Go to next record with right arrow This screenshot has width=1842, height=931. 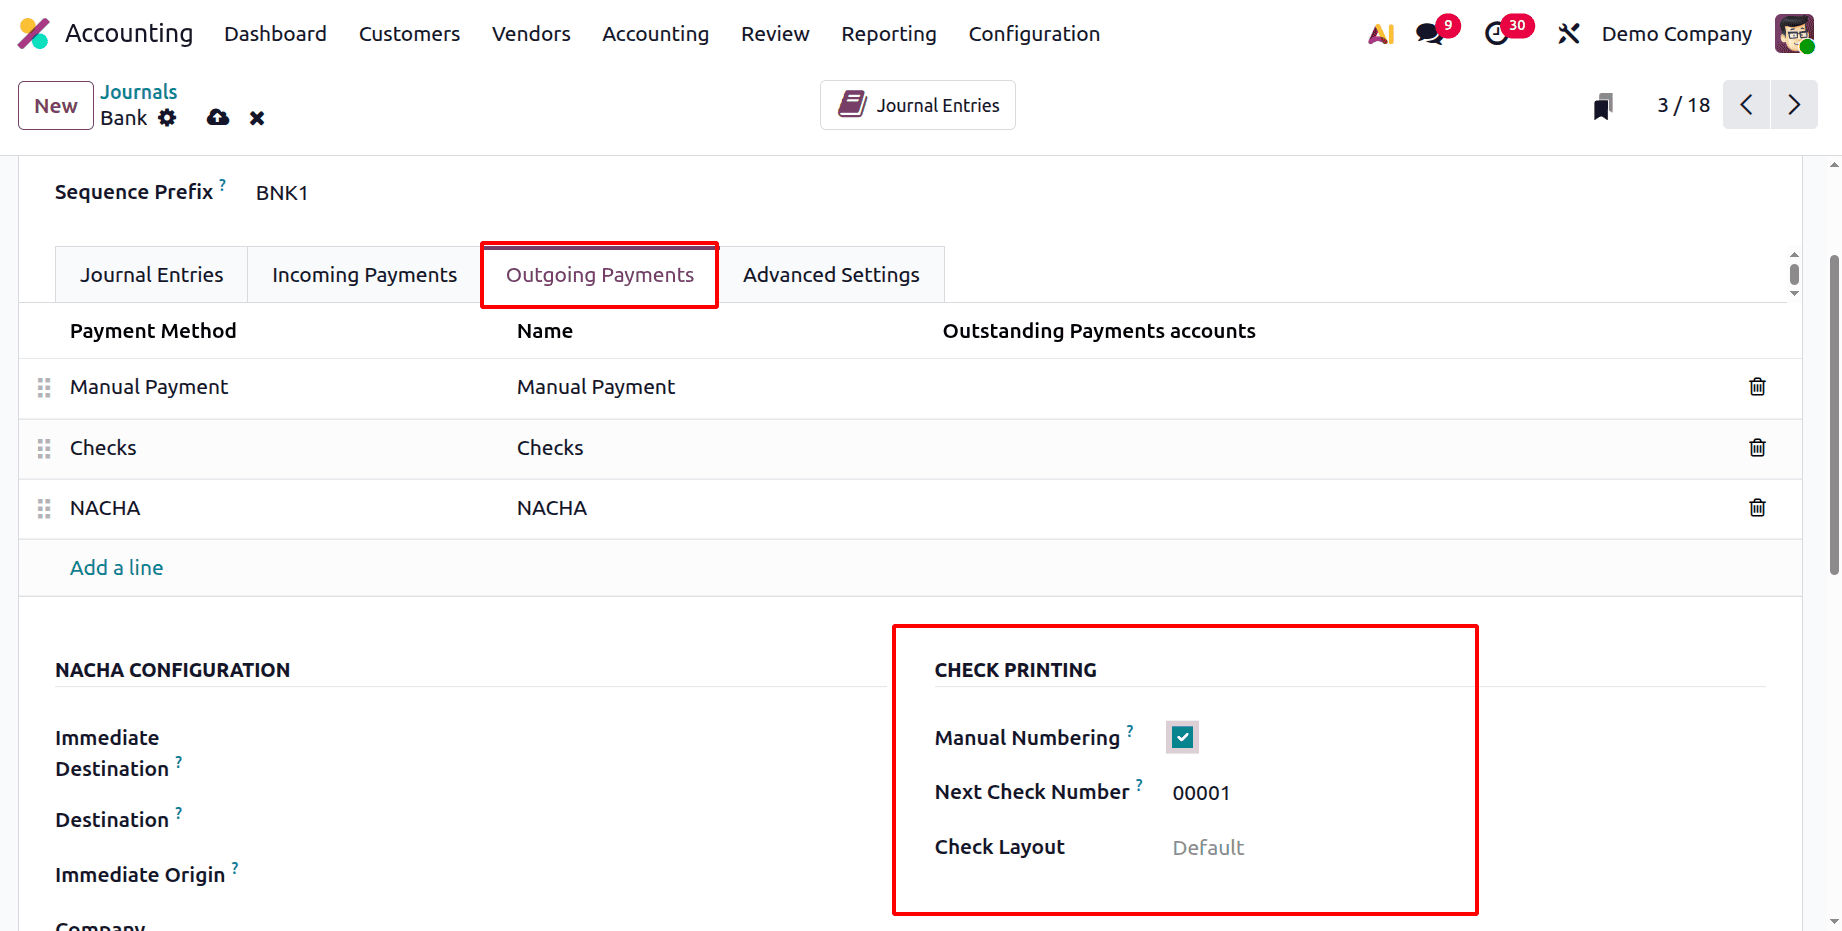(1794, 104)
